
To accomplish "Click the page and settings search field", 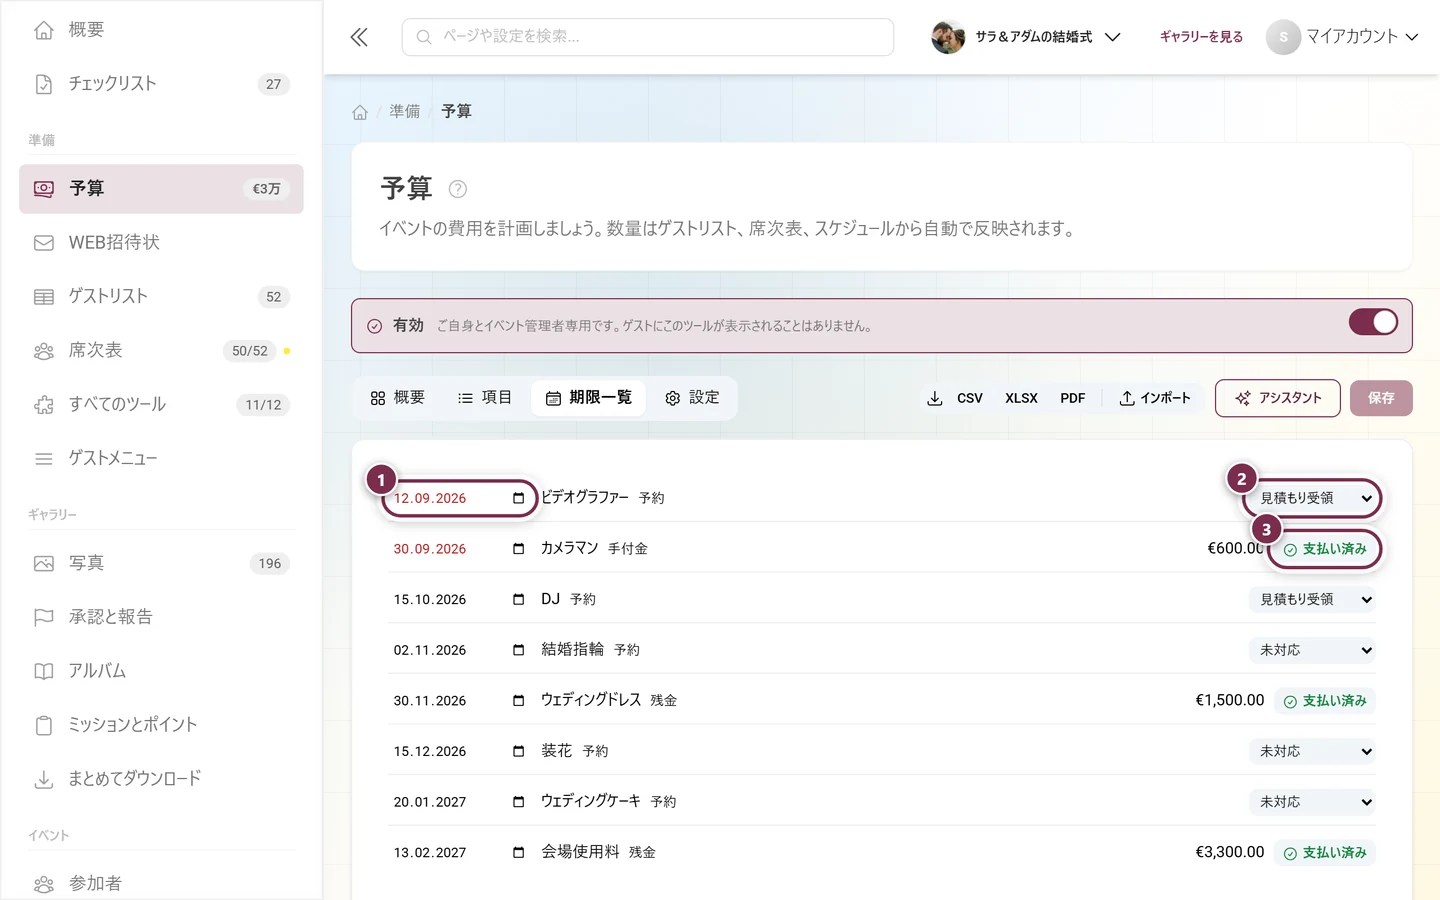I will coord(648,37).
